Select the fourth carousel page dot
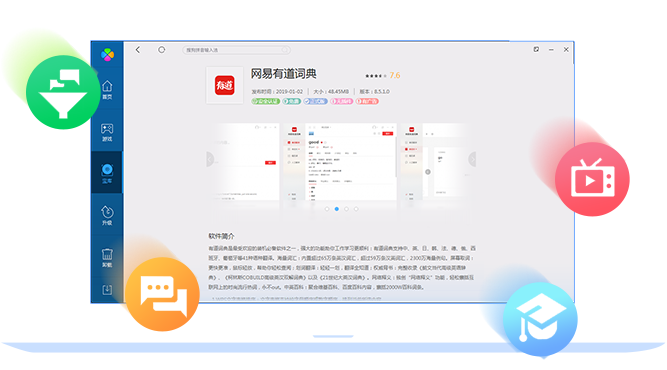This screenshot has width=667, height=370. point(356,209)
